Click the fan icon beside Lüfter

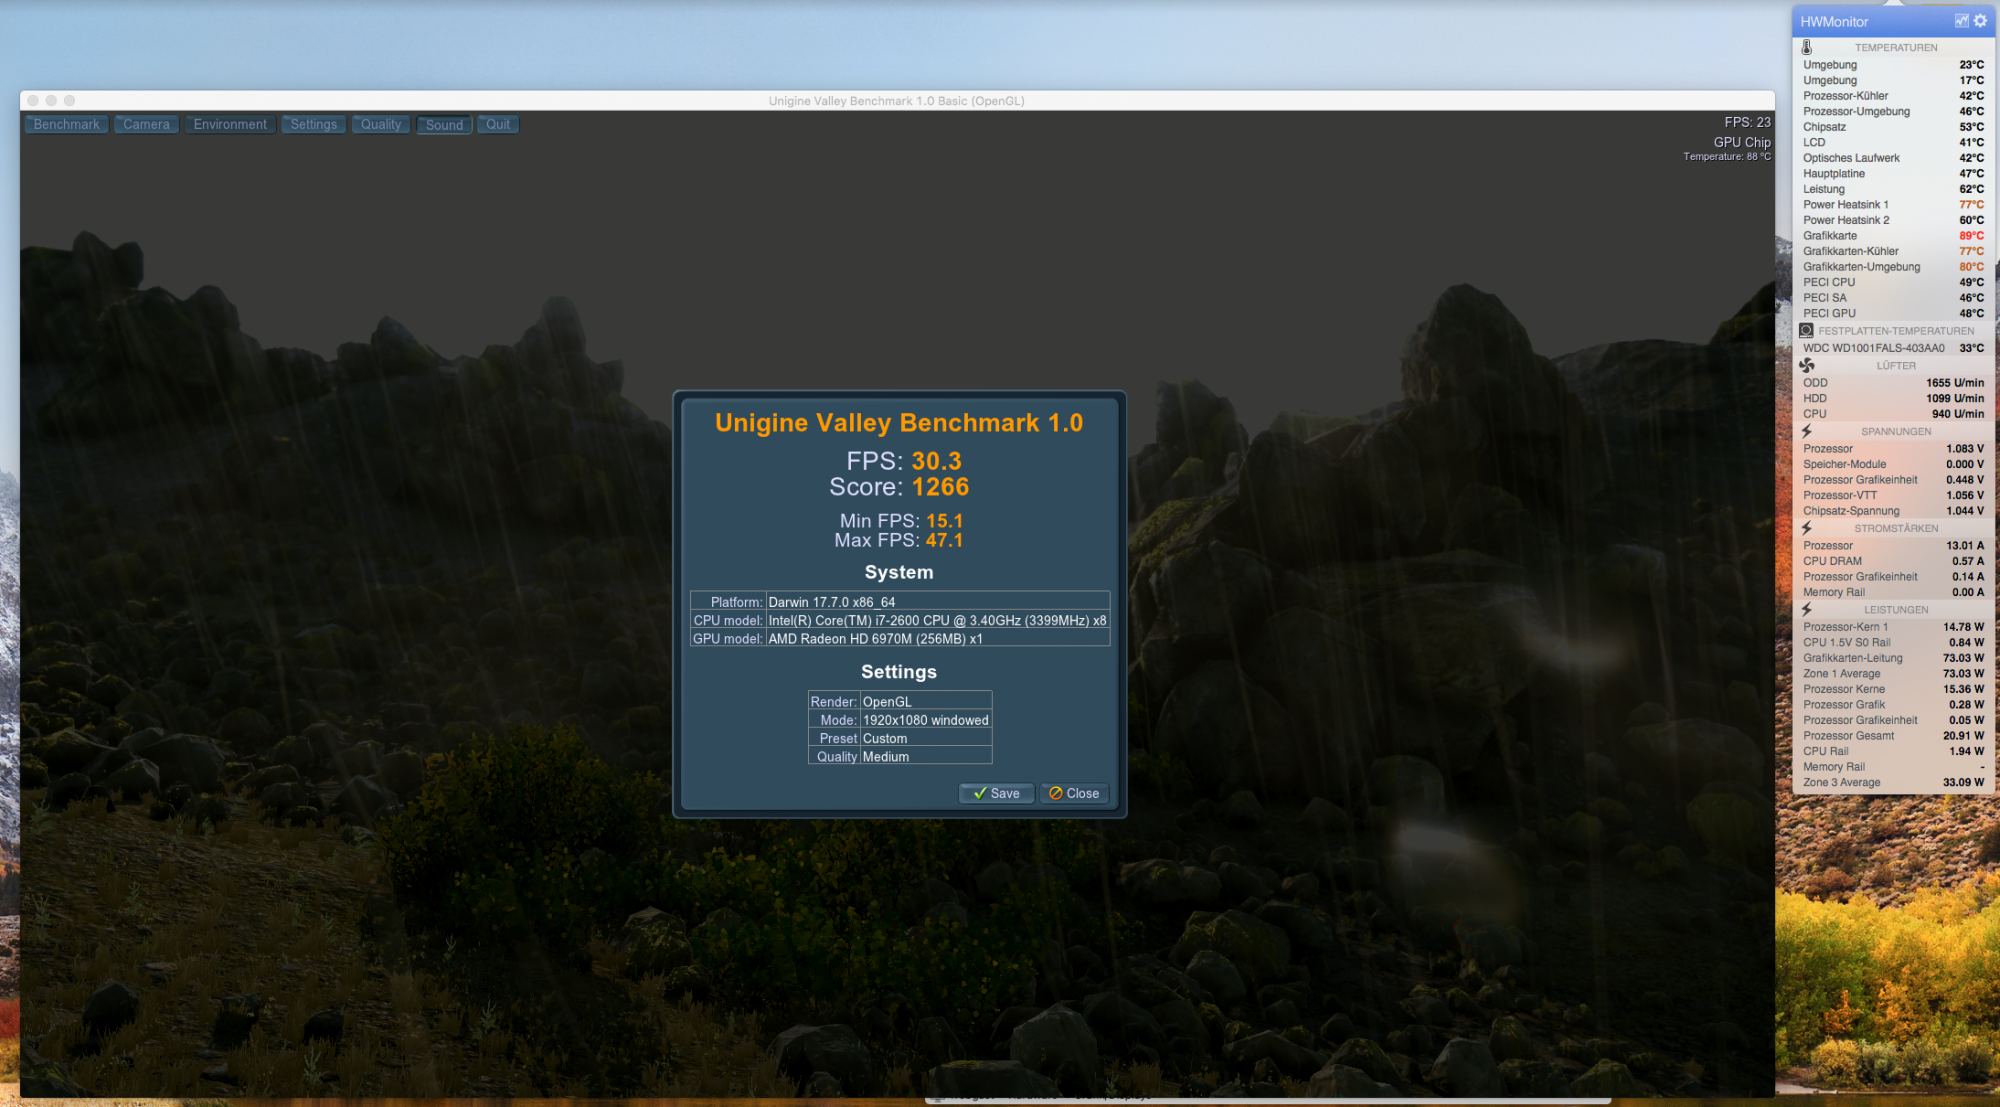pyautogui.click(x=1807, y=365)
